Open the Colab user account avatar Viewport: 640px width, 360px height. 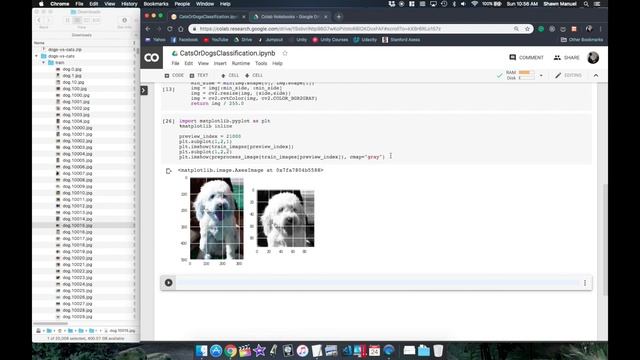click(593, 58)
